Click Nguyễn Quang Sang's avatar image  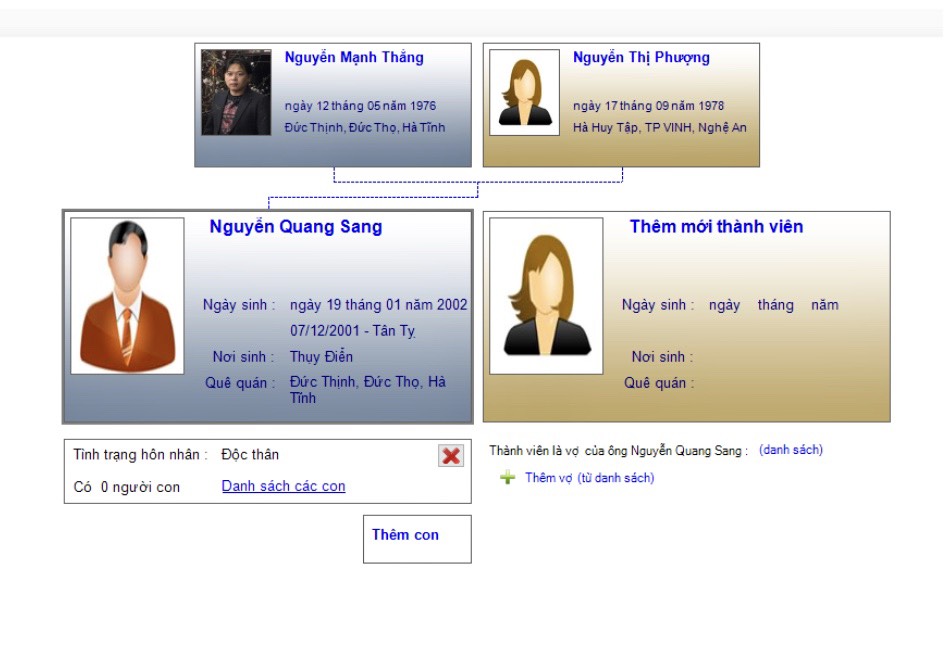[127, 296]
